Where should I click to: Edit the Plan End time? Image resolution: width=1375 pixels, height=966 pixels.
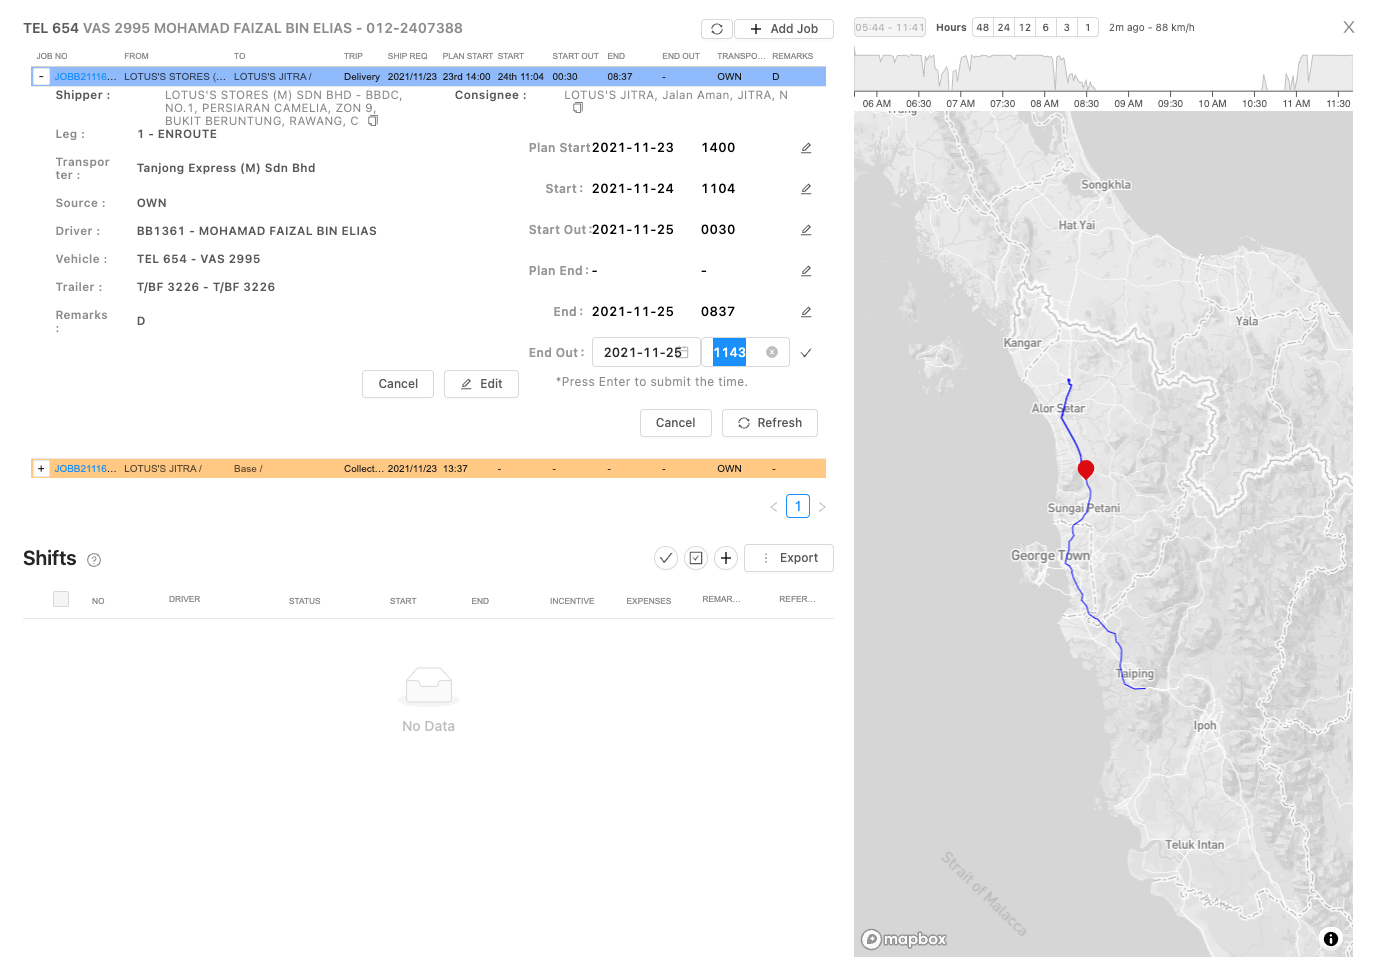(806, 271)
